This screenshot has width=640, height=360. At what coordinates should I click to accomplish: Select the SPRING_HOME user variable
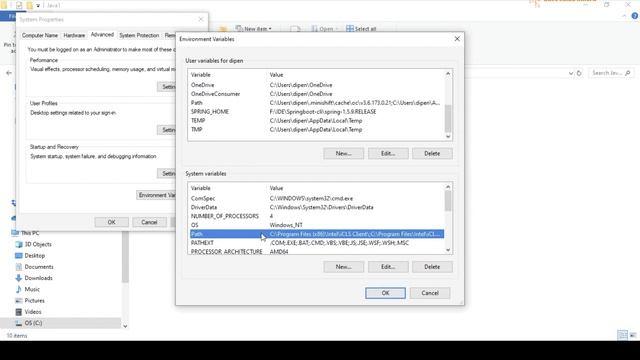click(x=316, y=112)
